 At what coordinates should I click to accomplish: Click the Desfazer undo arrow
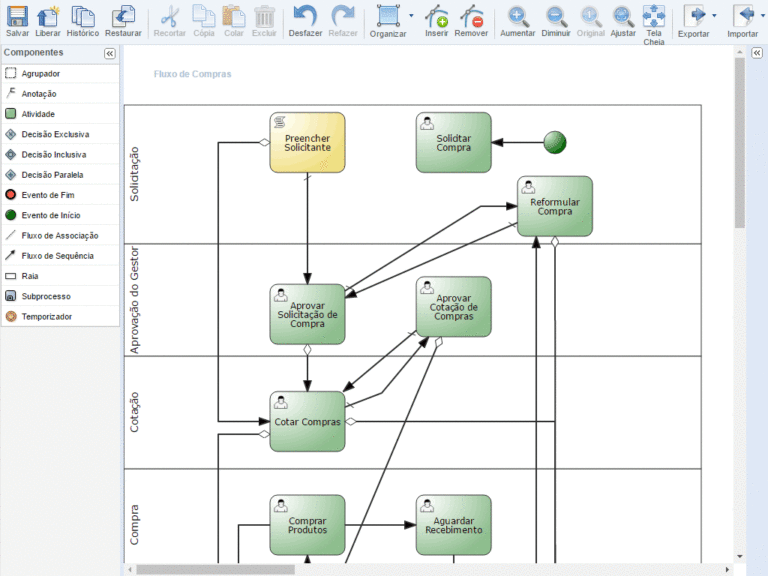pos(305,16)
